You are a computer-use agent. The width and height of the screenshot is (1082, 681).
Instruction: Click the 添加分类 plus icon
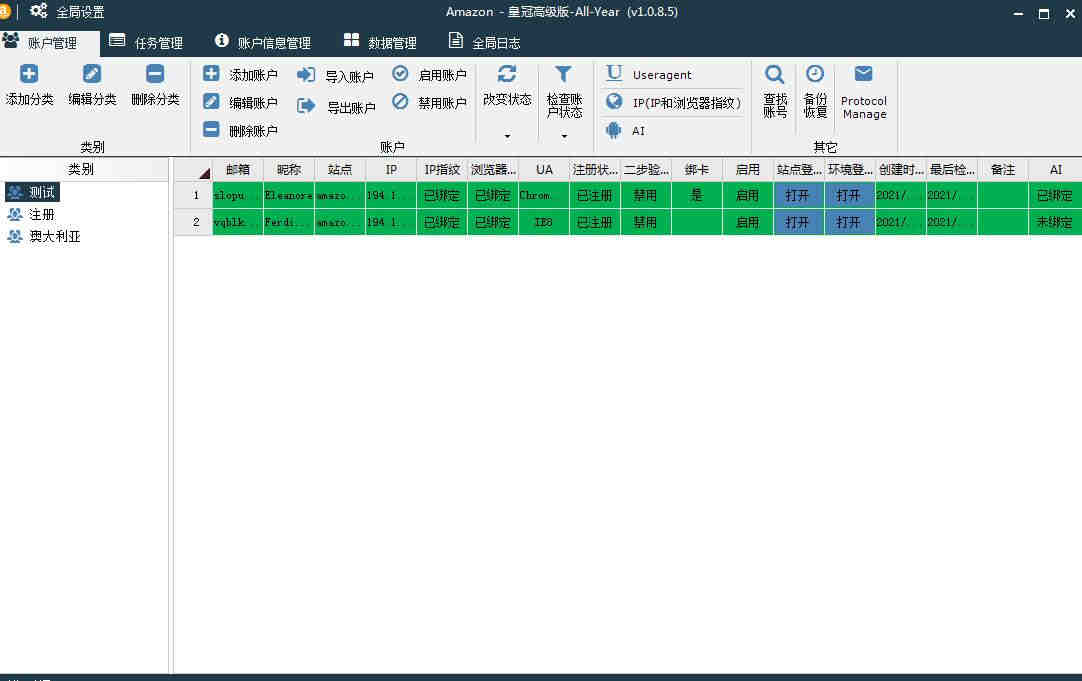point(29,74)
